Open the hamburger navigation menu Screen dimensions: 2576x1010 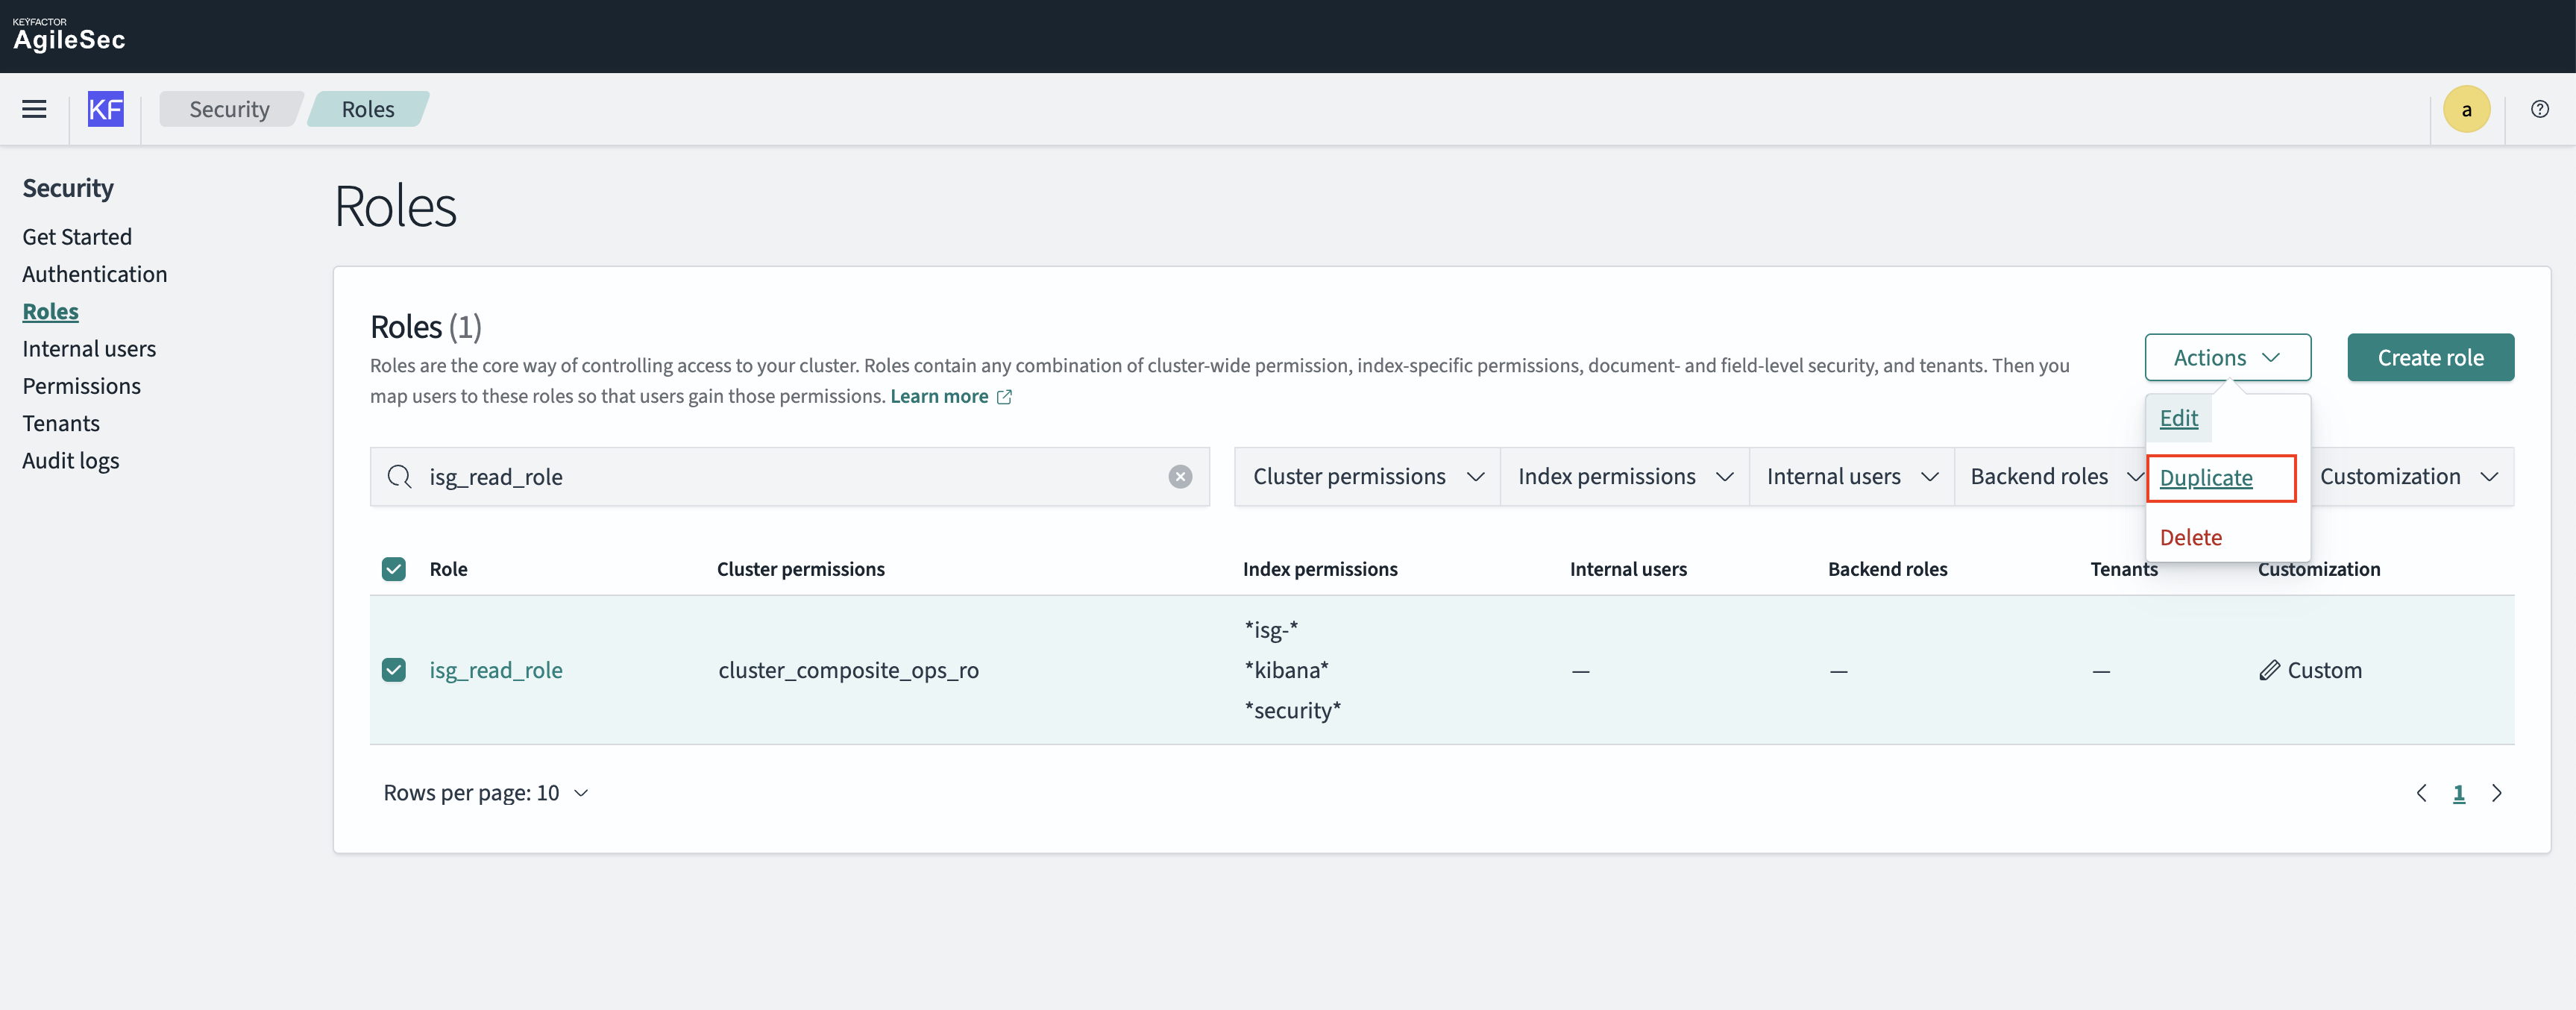34,109
